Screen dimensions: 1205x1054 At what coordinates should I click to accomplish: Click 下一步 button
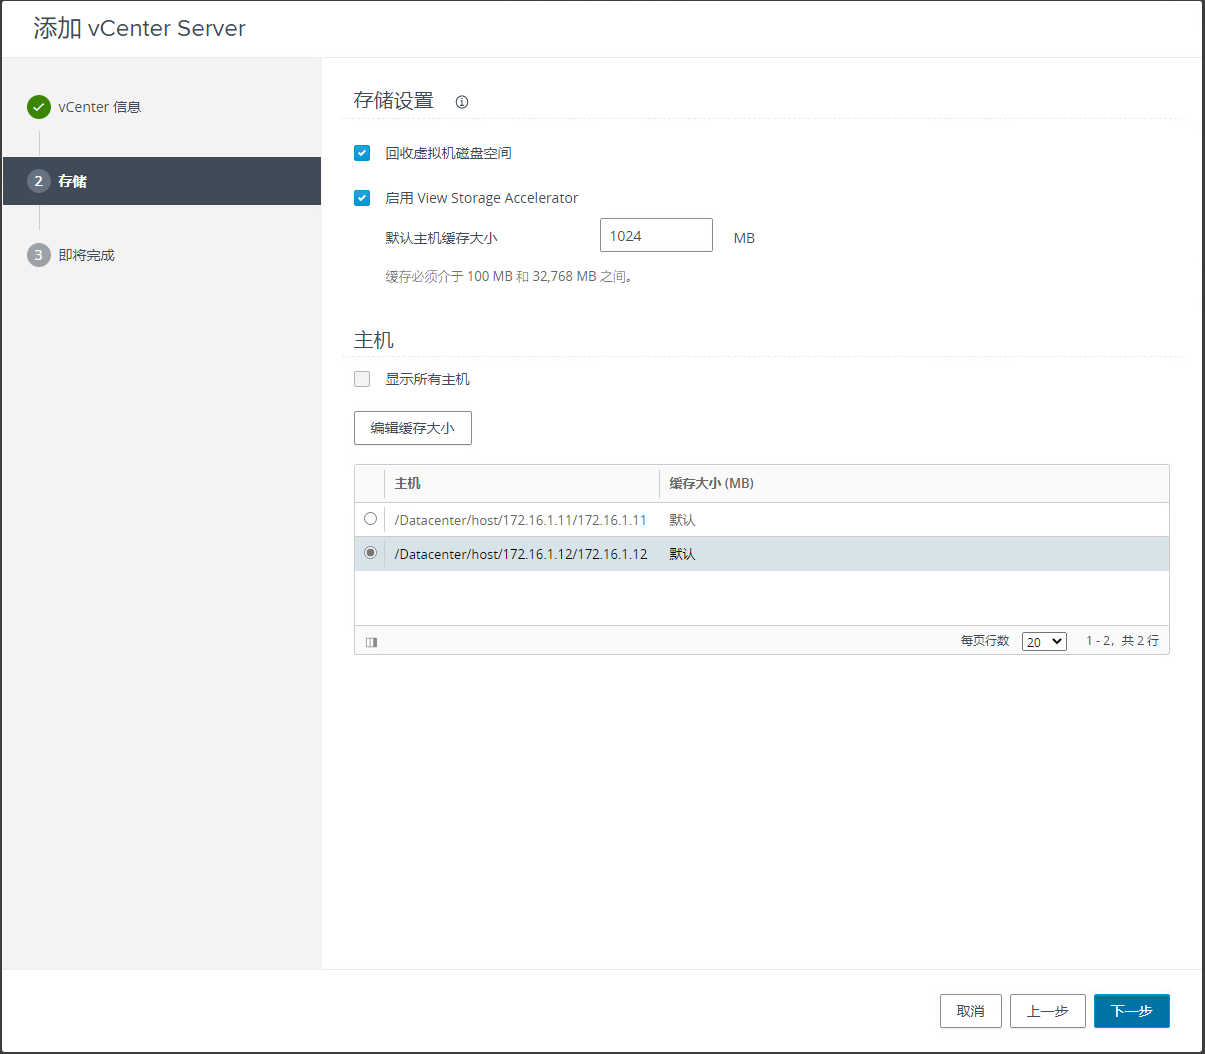[1132, 1011]
